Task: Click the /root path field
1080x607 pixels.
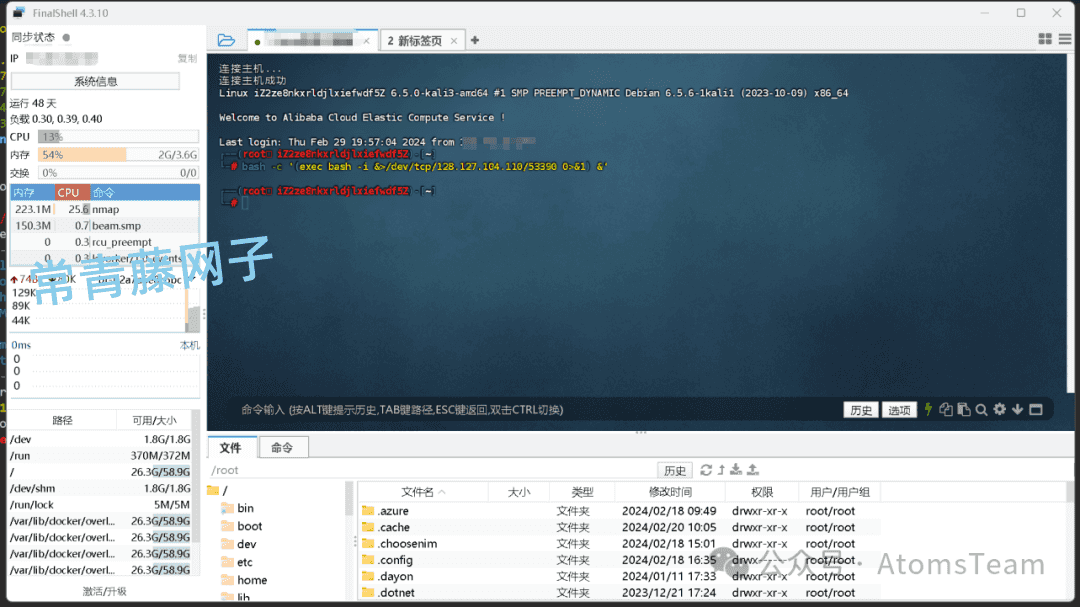Action: (x=433, y=471)
